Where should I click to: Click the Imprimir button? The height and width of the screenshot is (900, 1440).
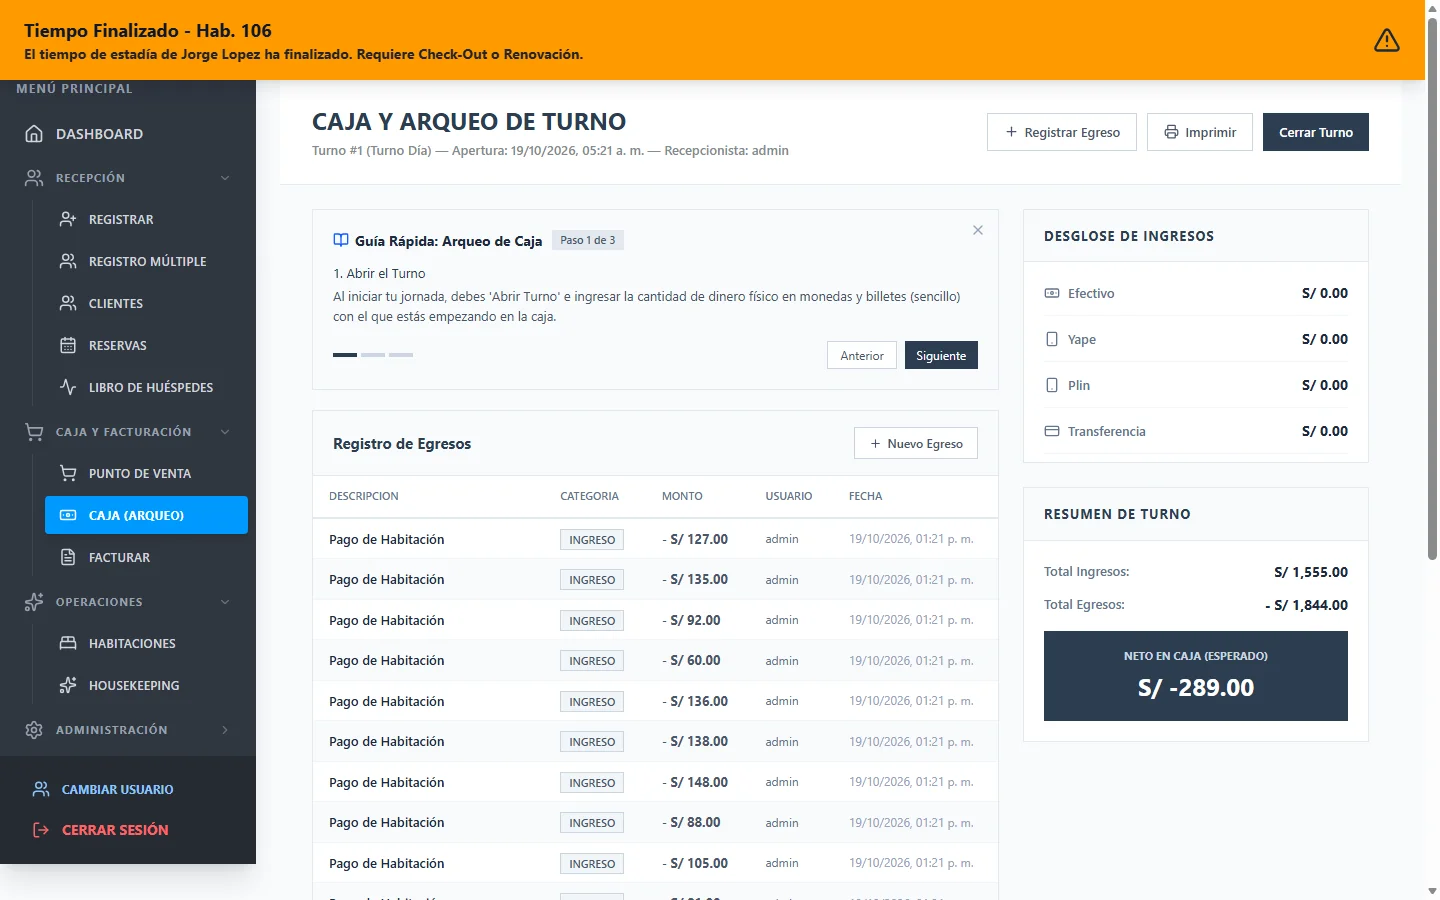click(x=1200, y=132)
